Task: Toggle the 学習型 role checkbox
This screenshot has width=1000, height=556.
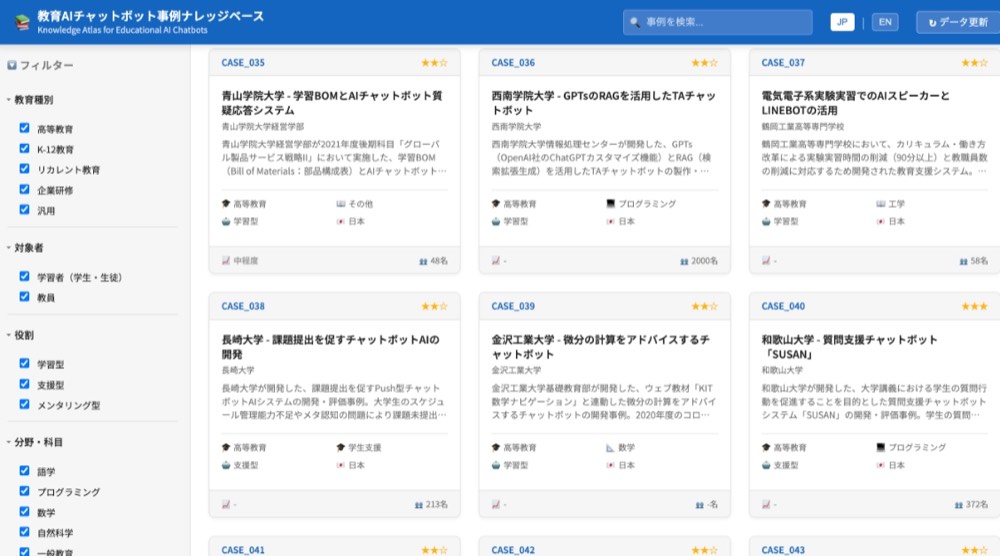Action: 24,363
